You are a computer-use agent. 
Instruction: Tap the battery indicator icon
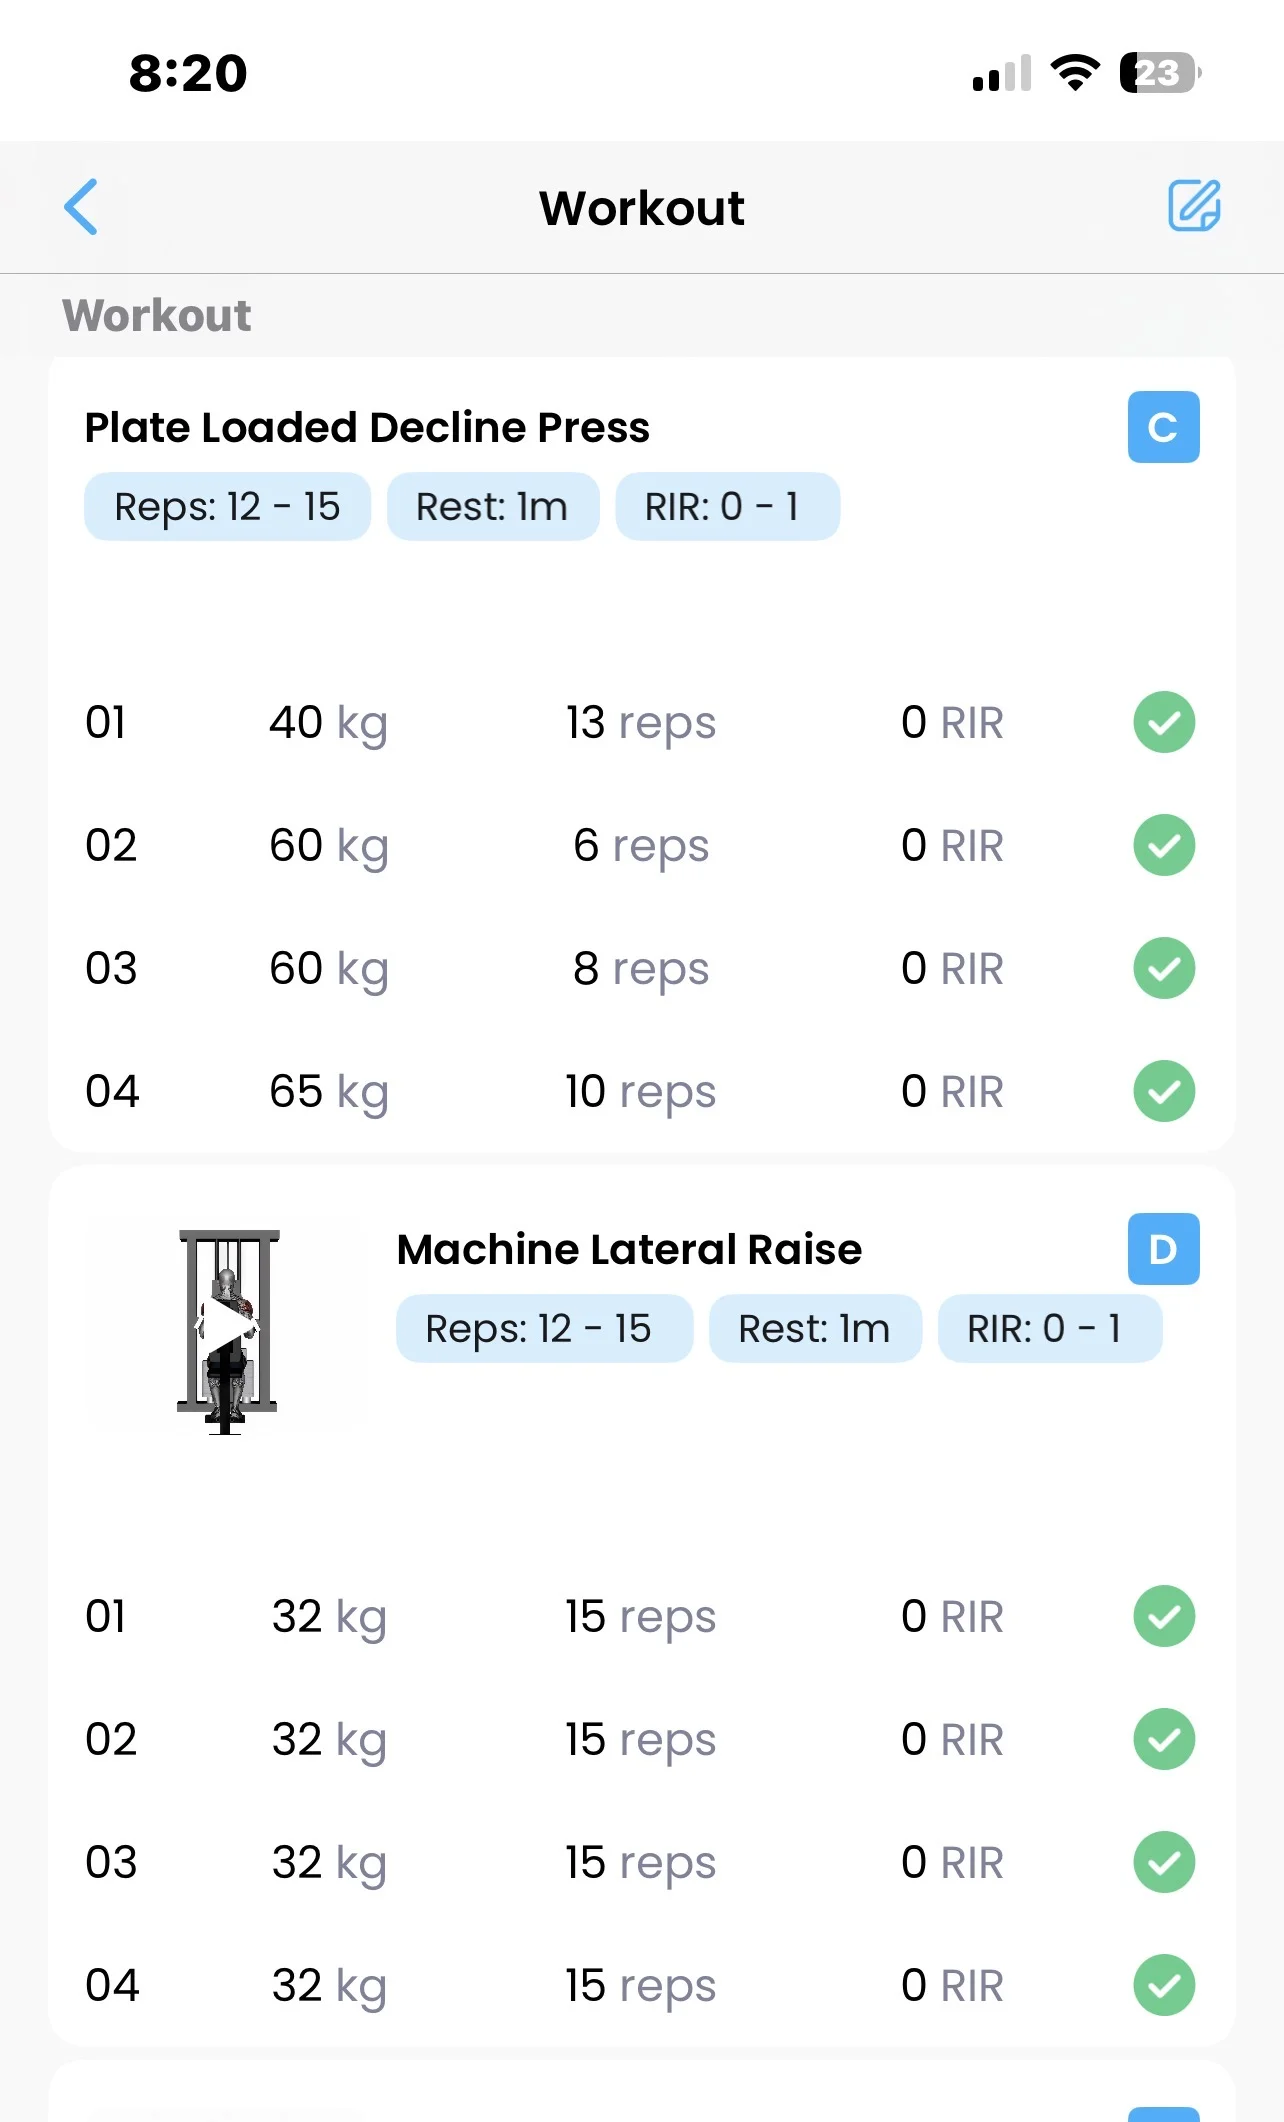(x=1160, y=73)
